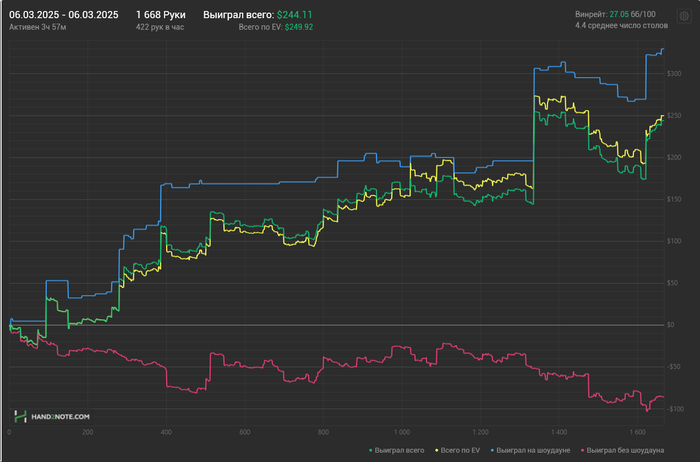The width and height of the screenshot is (700, 462).
Task: Toggle the pink 'Выиграл без шоудауна' legend series
Action: 622,450
